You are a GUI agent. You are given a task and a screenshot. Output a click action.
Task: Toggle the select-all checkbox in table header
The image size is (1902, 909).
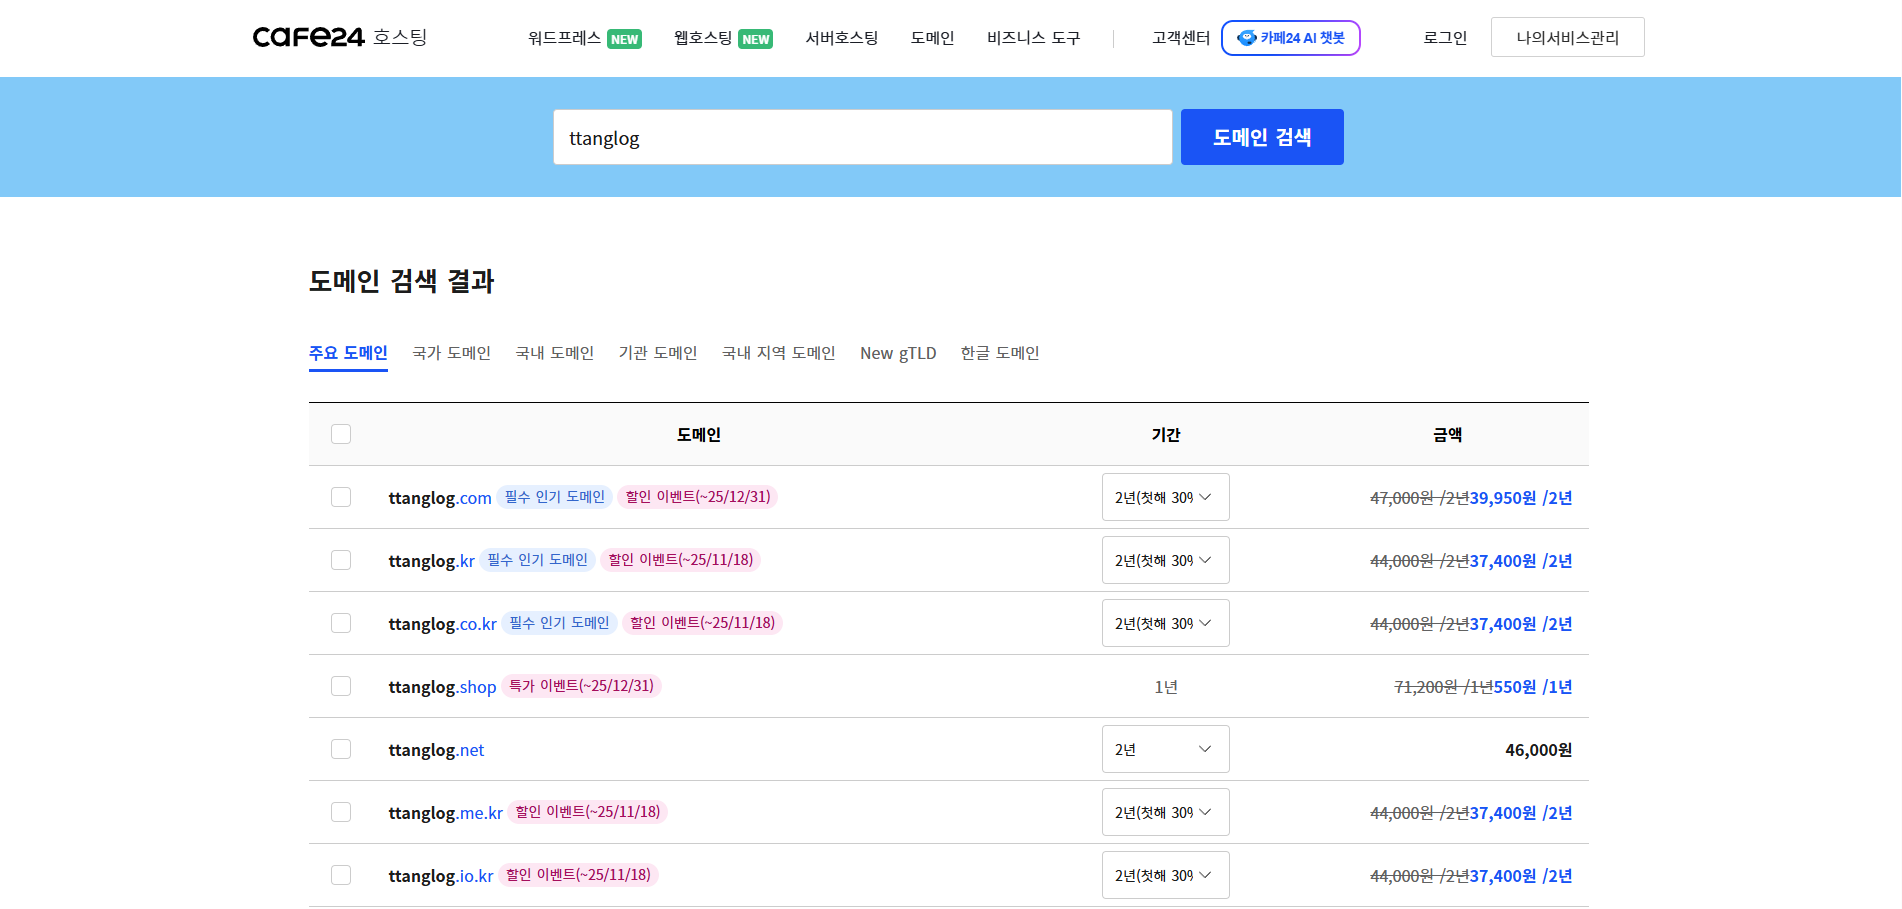[341, 434]
